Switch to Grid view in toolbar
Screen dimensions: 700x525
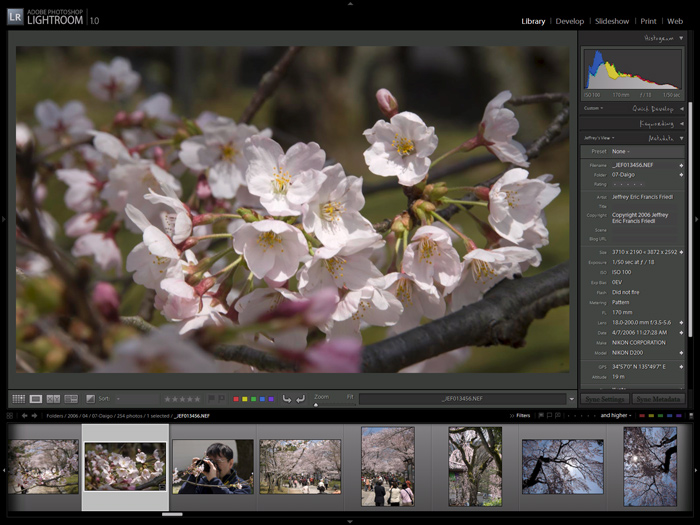(x=18, y=399)
